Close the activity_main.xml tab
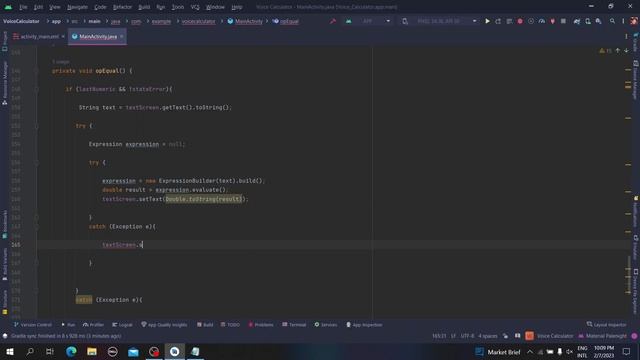 click(63, 37)
